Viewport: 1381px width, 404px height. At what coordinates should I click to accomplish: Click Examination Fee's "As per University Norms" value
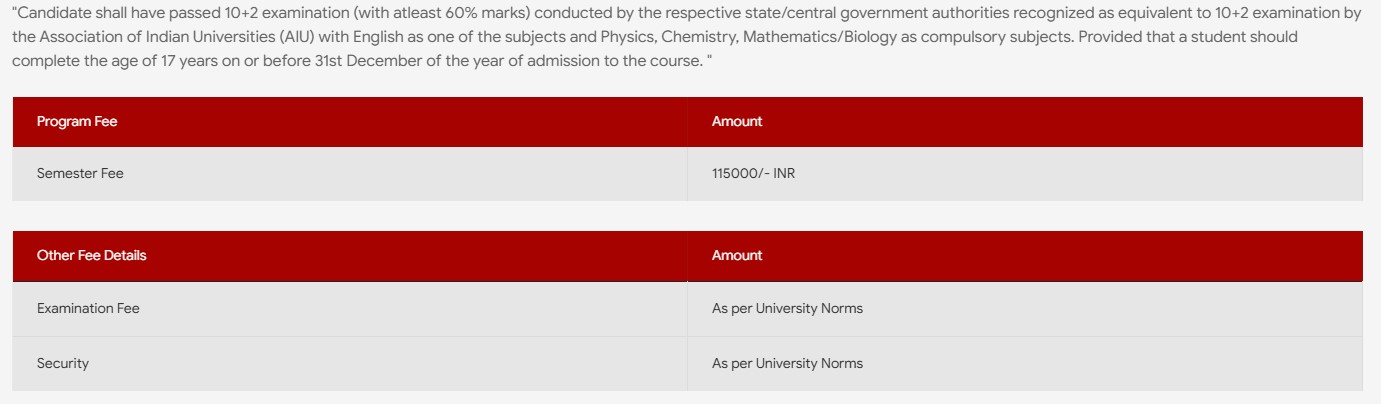click(x=787, y=309)
